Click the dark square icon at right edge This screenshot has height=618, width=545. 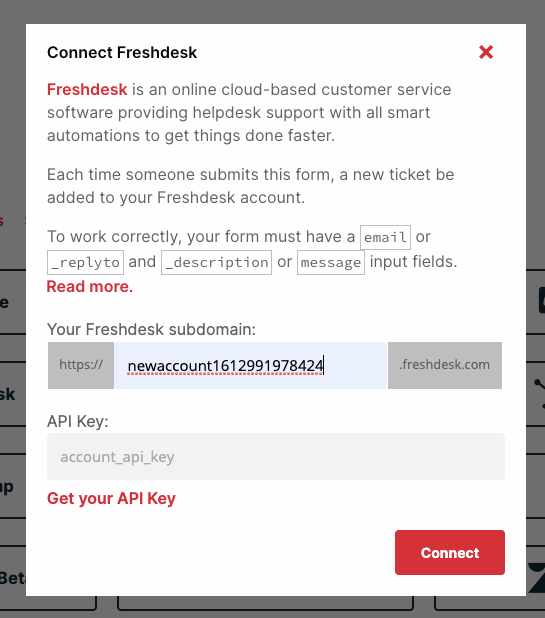(542, 300)
